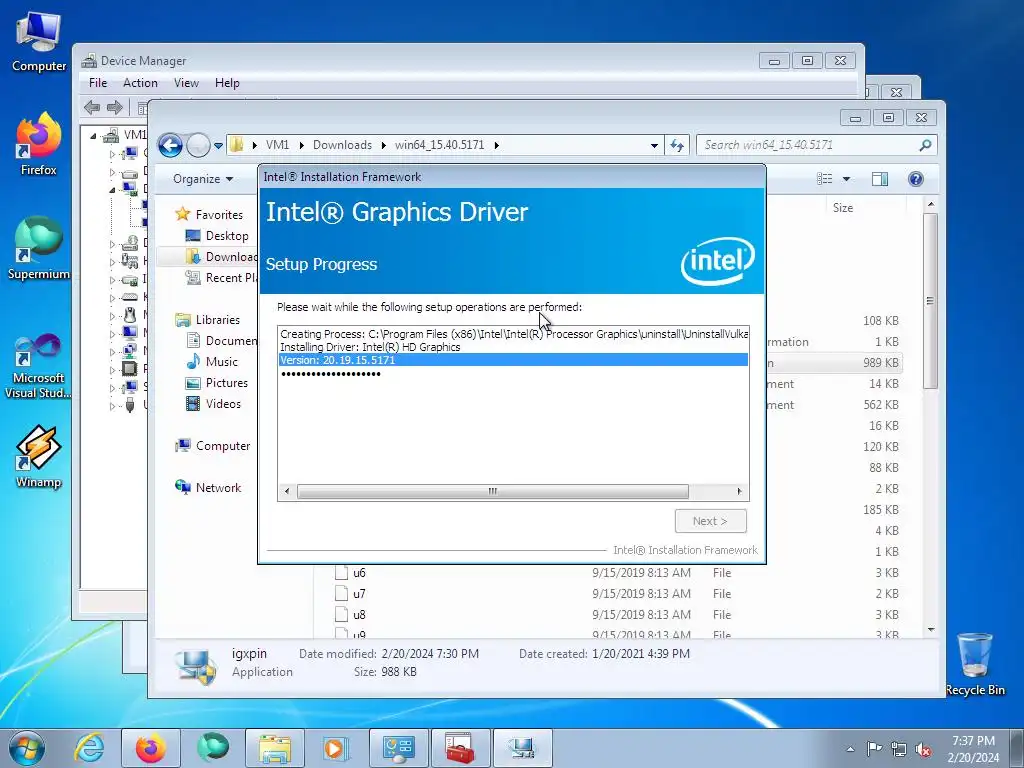The image size is (1024, 768).
Task: Show hidden system tray icons
Action: pos(850,749)
